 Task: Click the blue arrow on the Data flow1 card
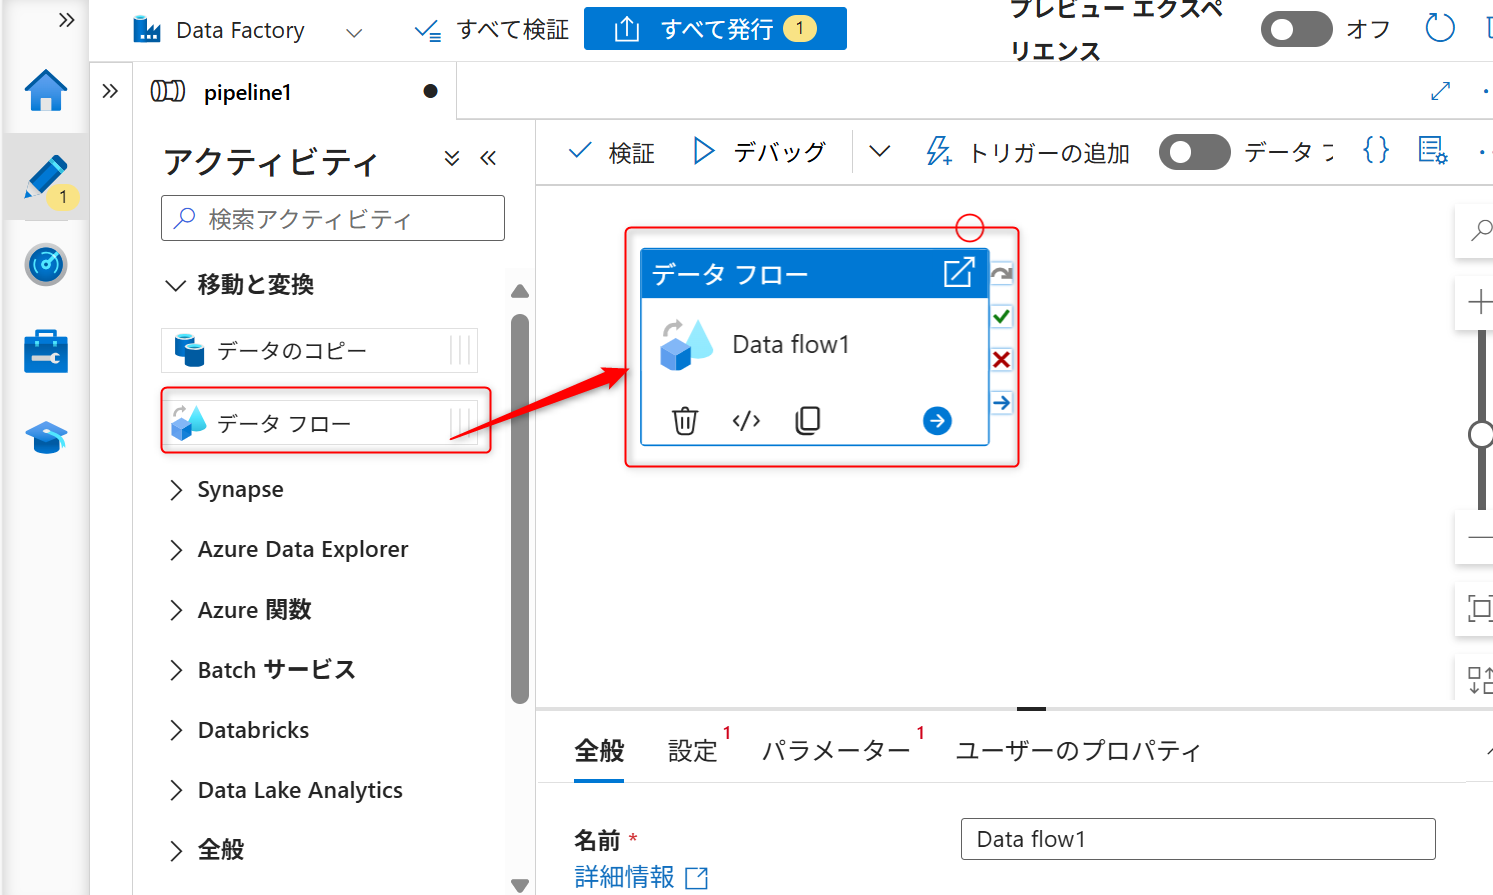936,420
